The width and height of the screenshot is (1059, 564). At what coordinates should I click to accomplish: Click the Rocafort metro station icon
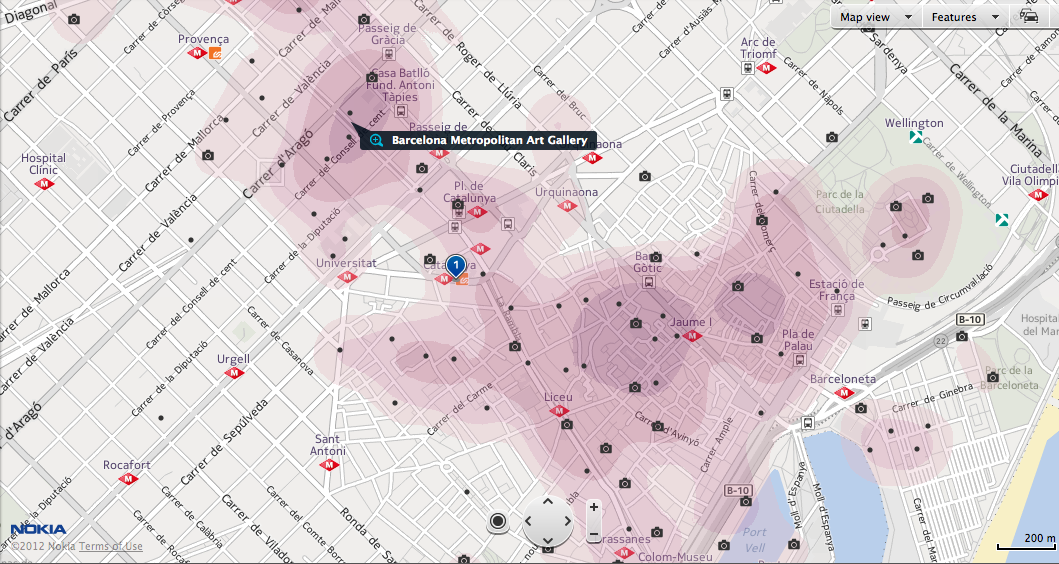(x=128, y=478)
